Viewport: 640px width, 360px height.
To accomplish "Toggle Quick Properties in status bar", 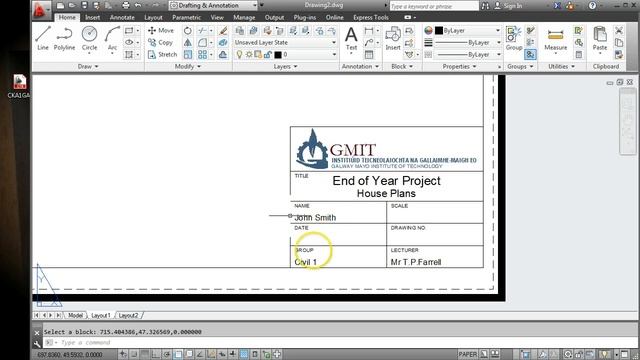I will (x=255, y=354).
